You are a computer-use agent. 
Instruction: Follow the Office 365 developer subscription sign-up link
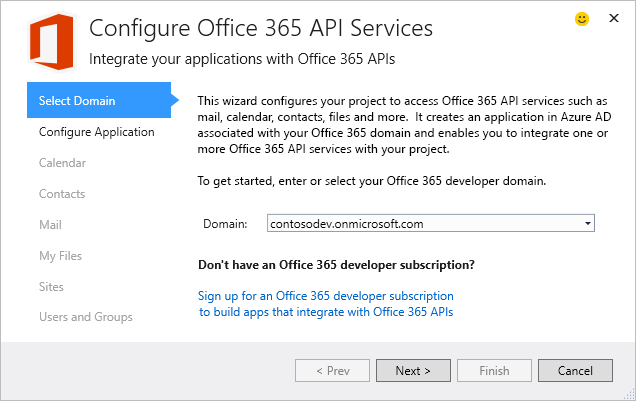coord(325,304)
